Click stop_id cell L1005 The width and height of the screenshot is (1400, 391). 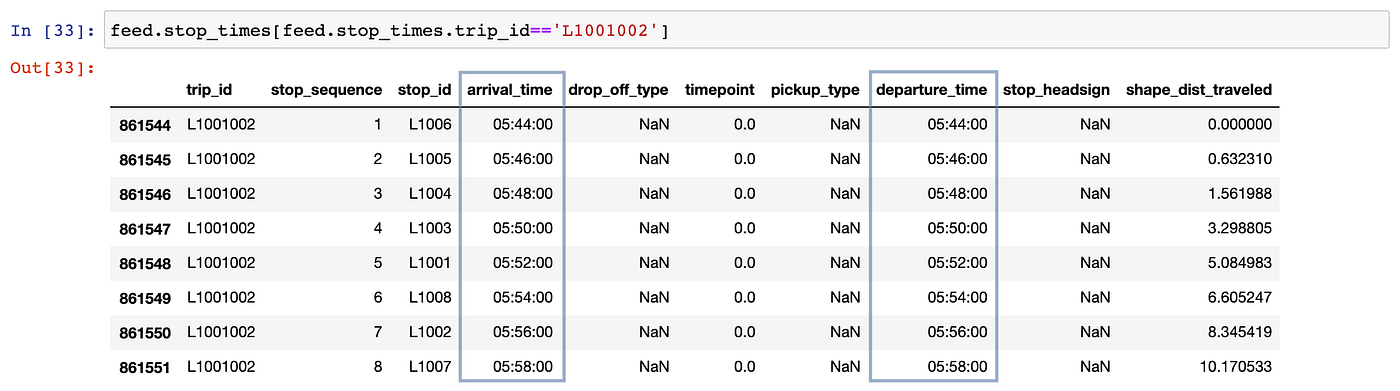pos(430,159)
